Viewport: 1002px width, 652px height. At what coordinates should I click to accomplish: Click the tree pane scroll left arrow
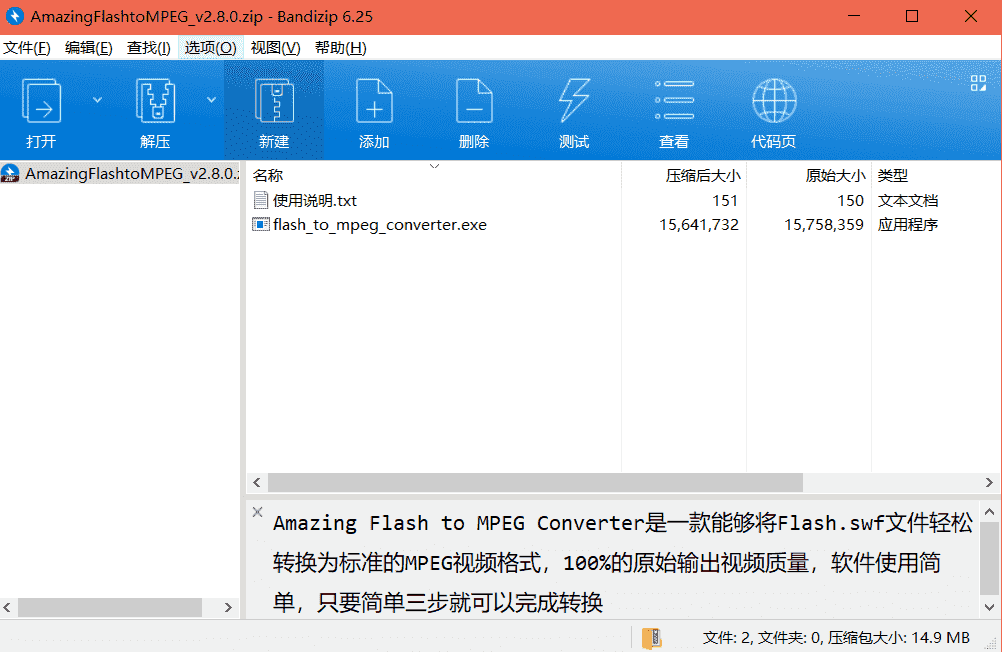(x=7, y=607)
